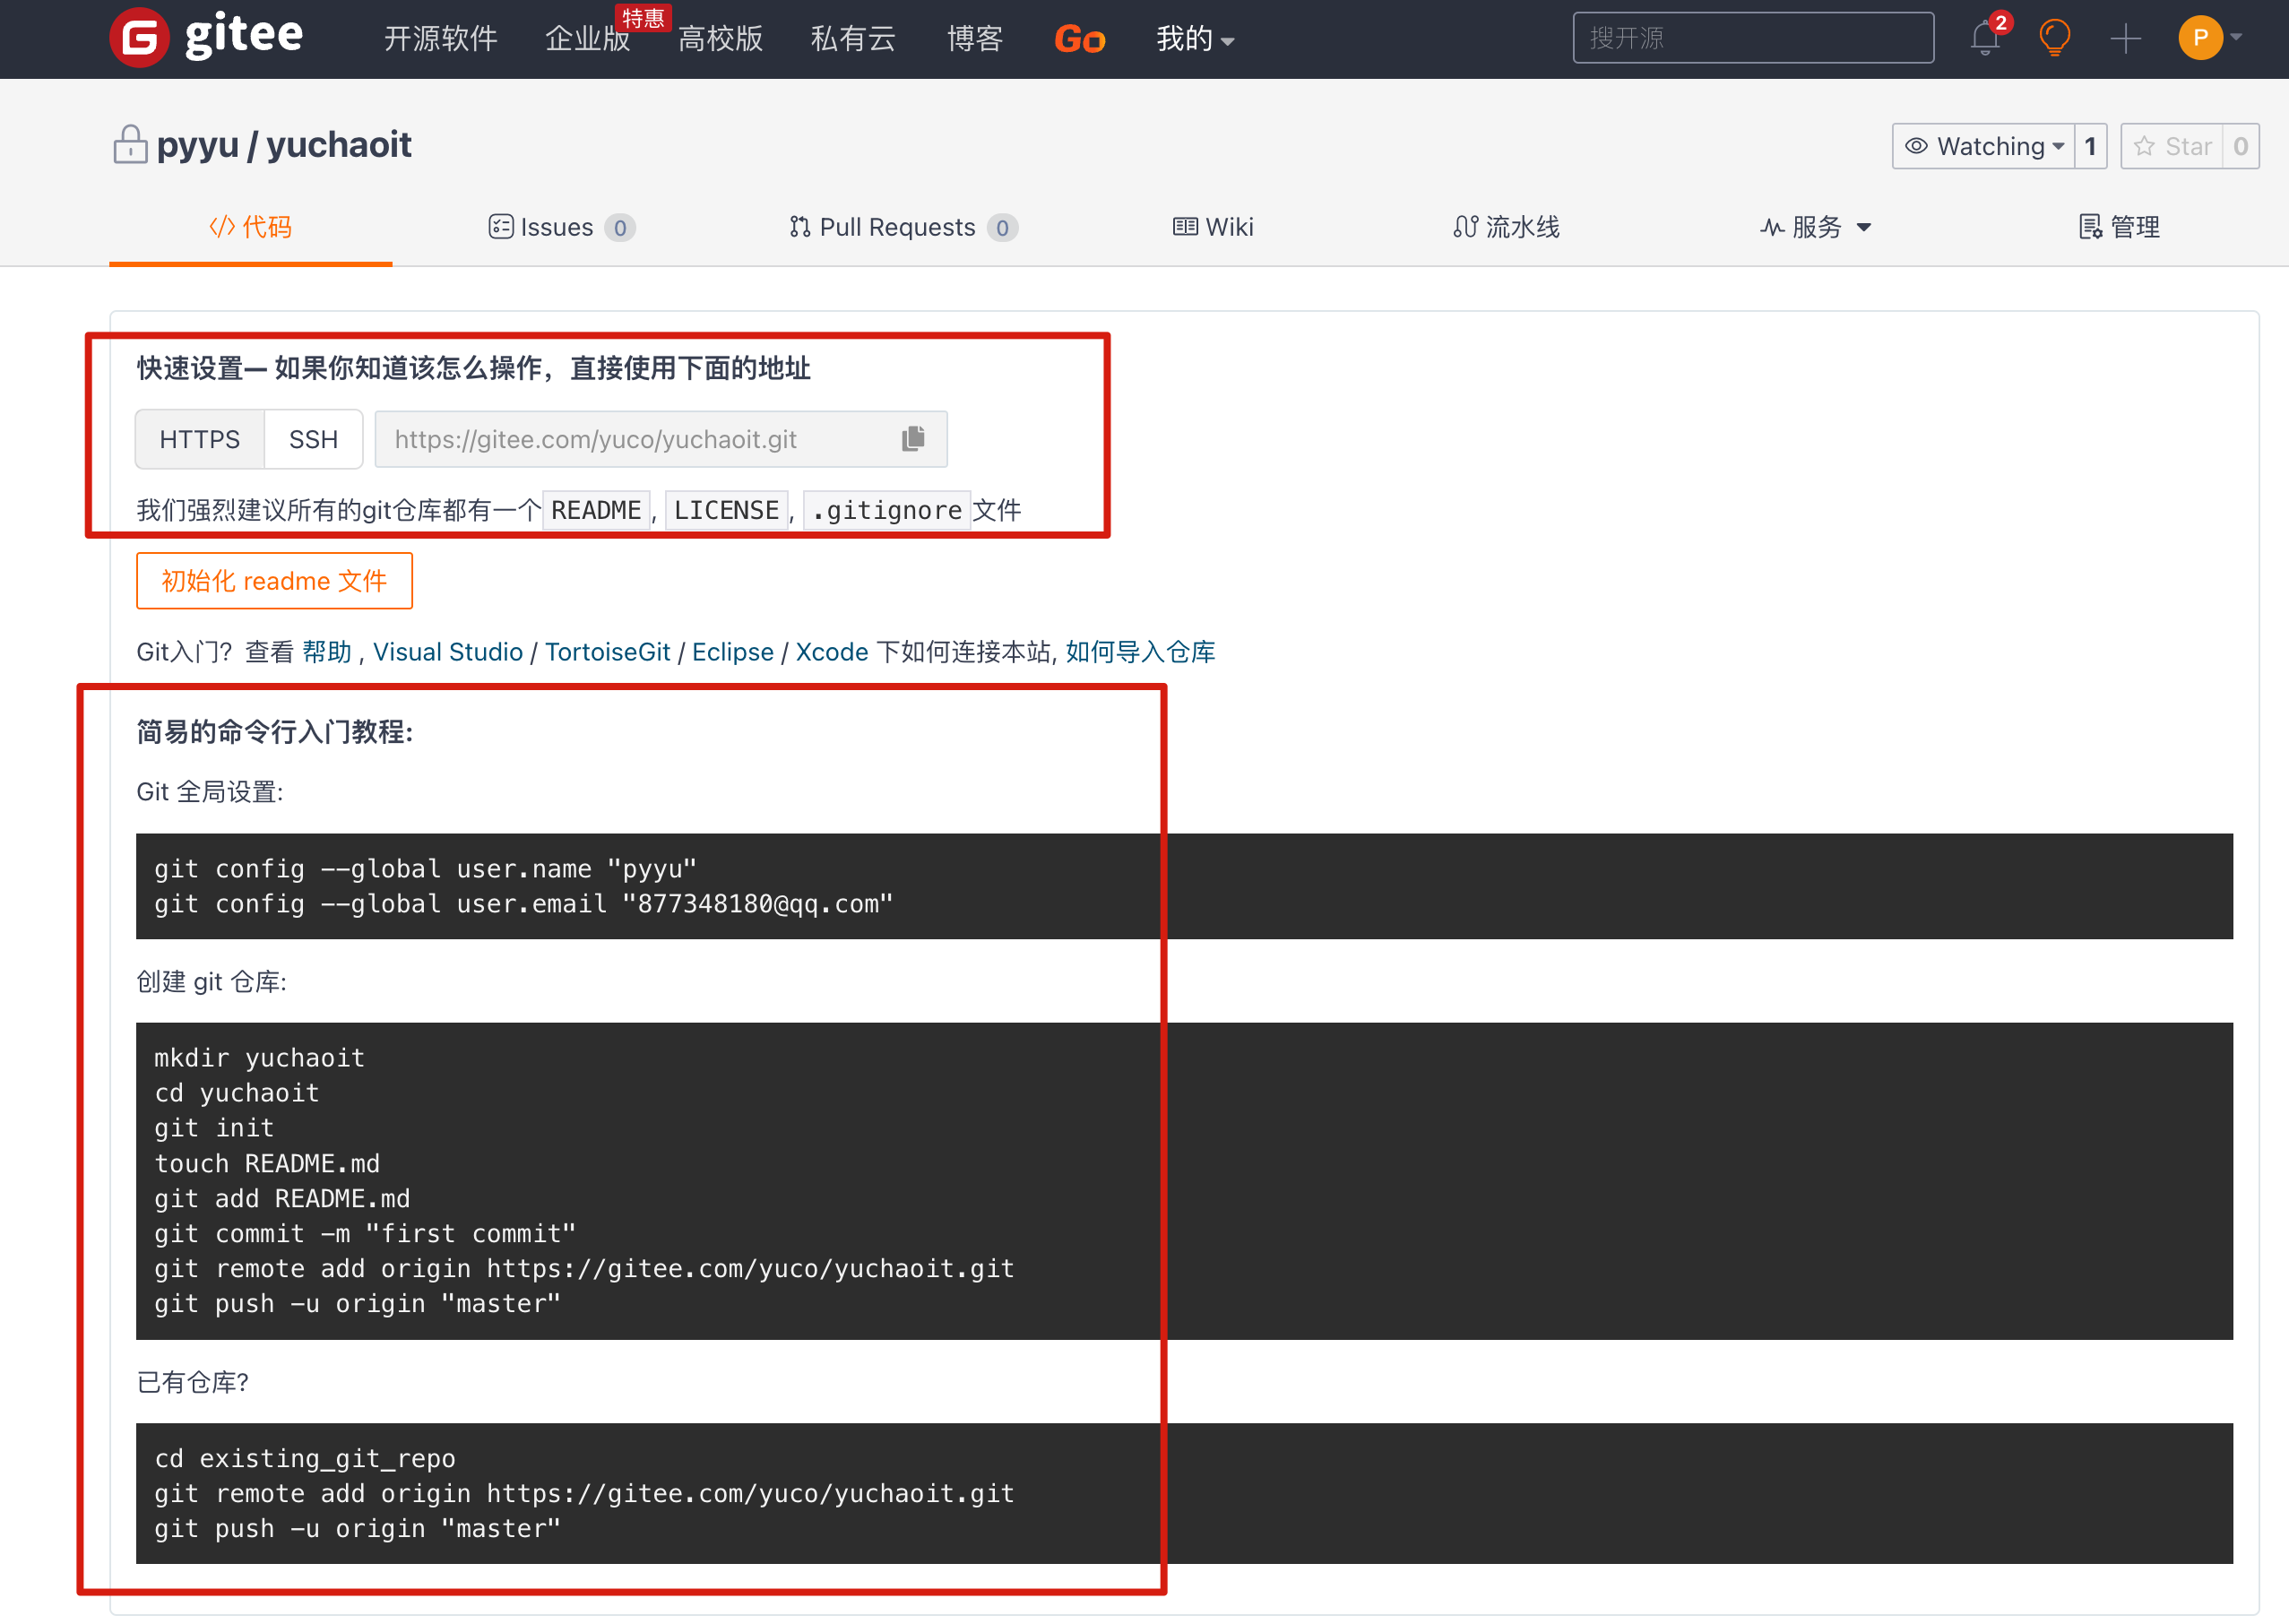2289x1624 pixels.
Task: Open the TortoiseGit help link
Action: pos(607,652)
